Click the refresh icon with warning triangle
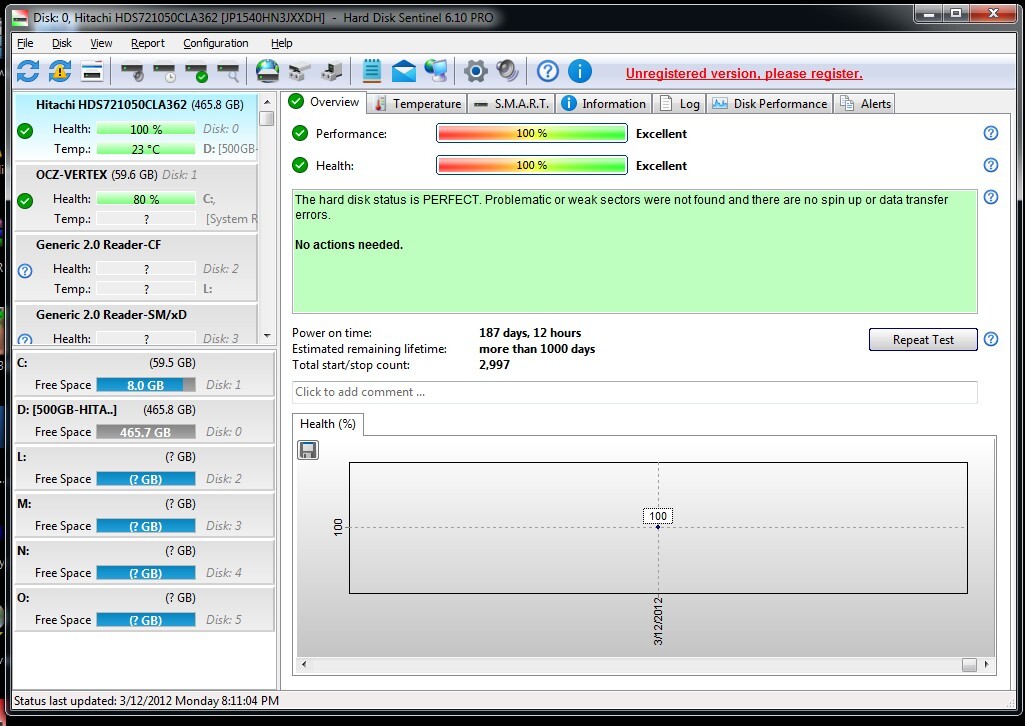The width and height of the screenshot is (1025, 726). coord(59,71)
